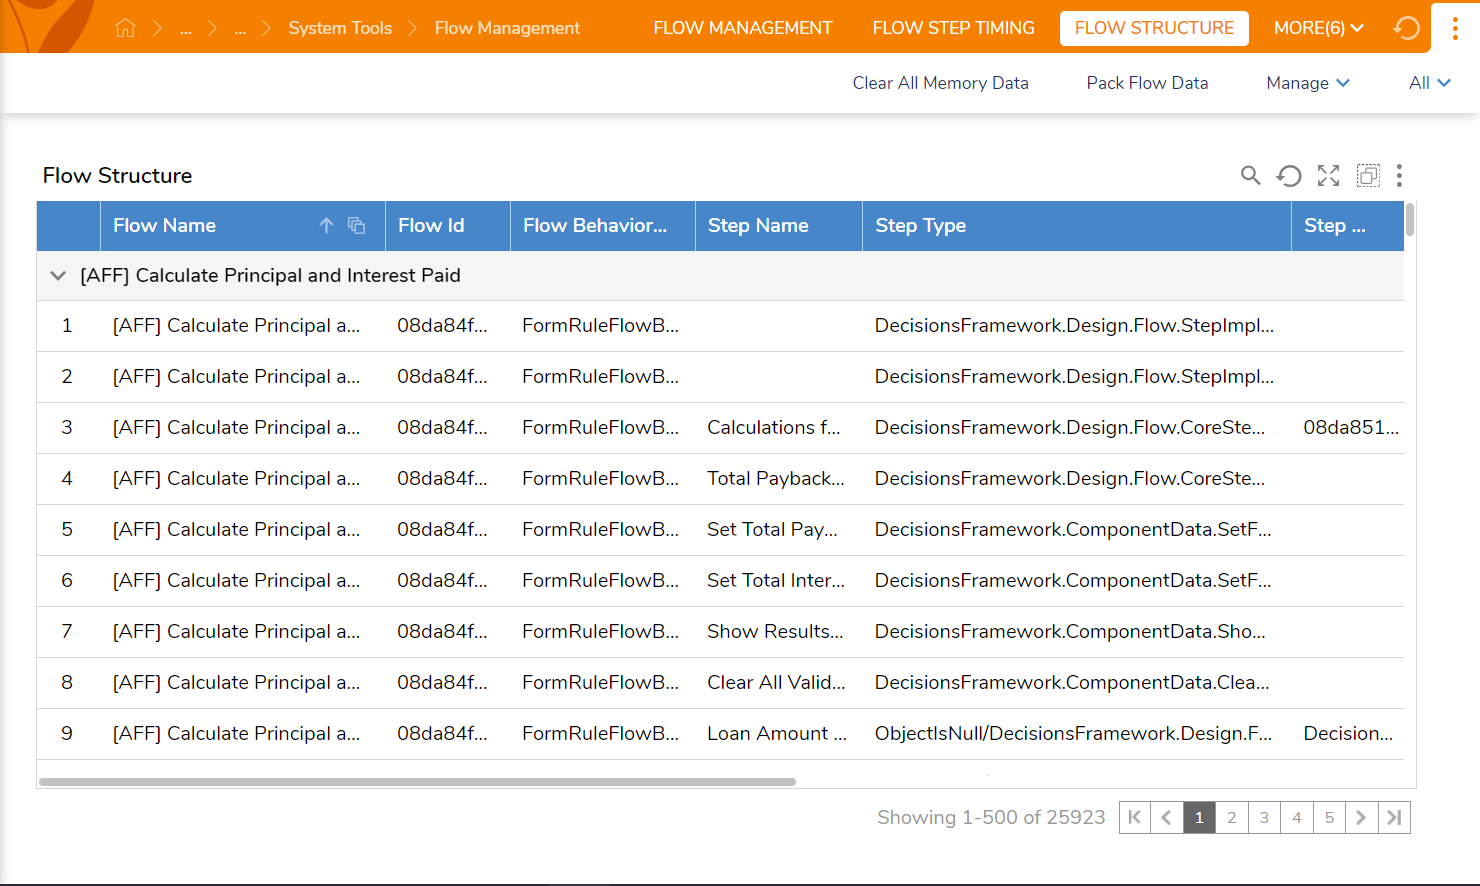The width and height of the screenshot is (1480, 886).
Task: Jump to last page of results
Action: click(1394, 818)
